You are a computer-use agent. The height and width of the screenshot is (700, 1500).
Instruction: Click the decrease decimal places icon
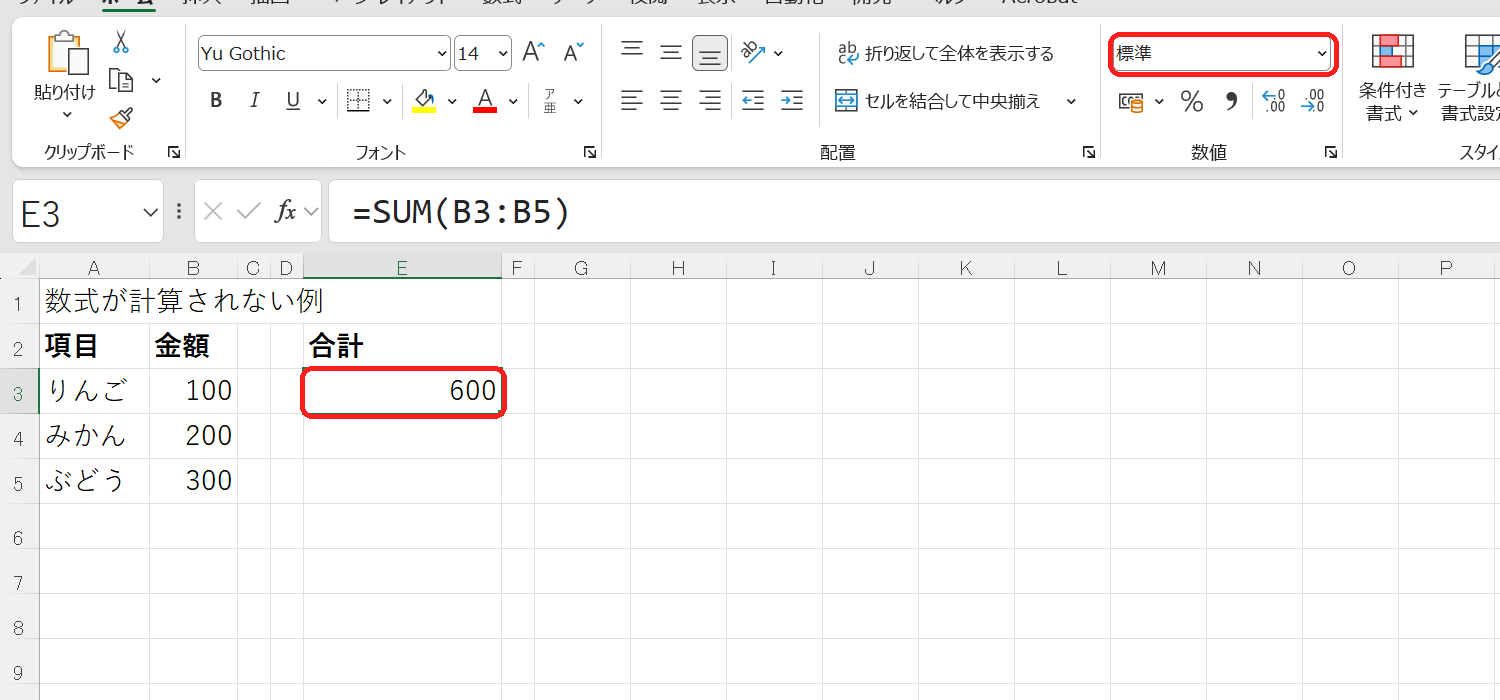1312,101
